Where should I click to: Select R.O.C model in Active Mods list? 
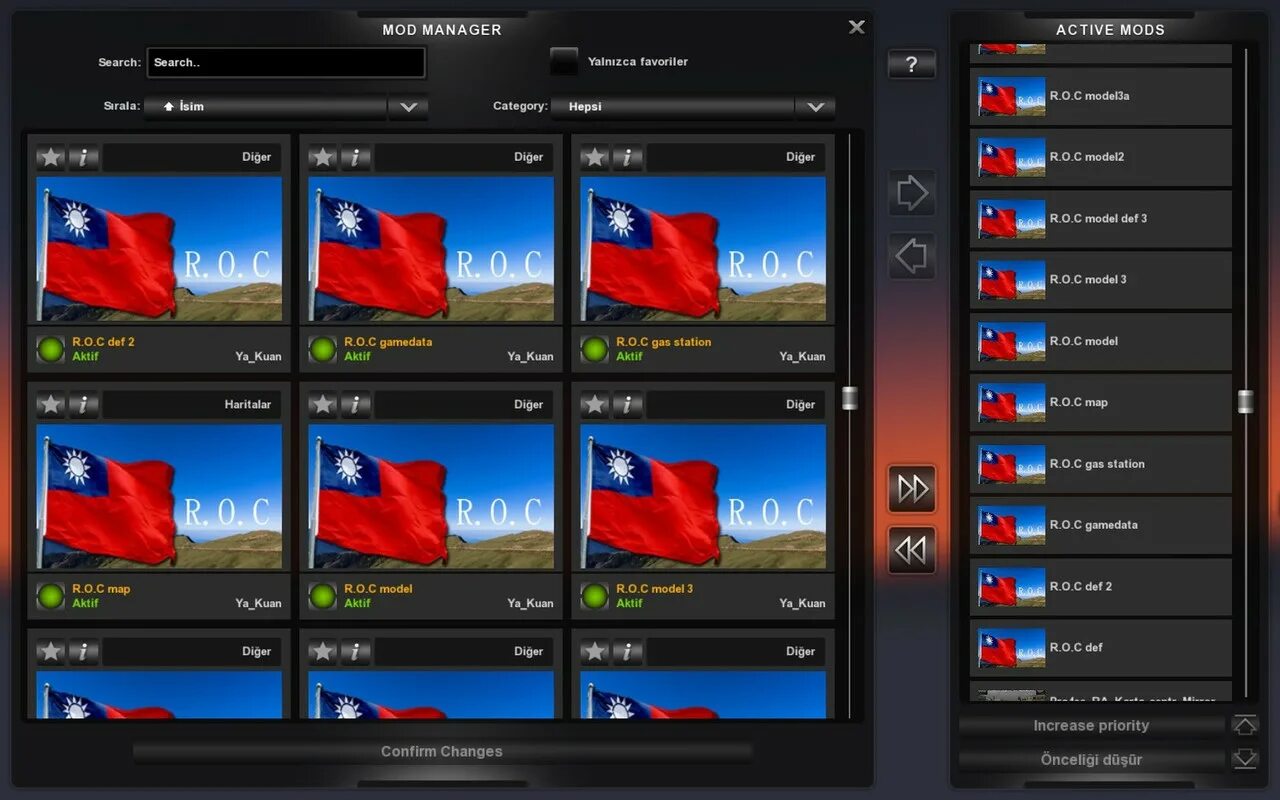coord(1101,341)
